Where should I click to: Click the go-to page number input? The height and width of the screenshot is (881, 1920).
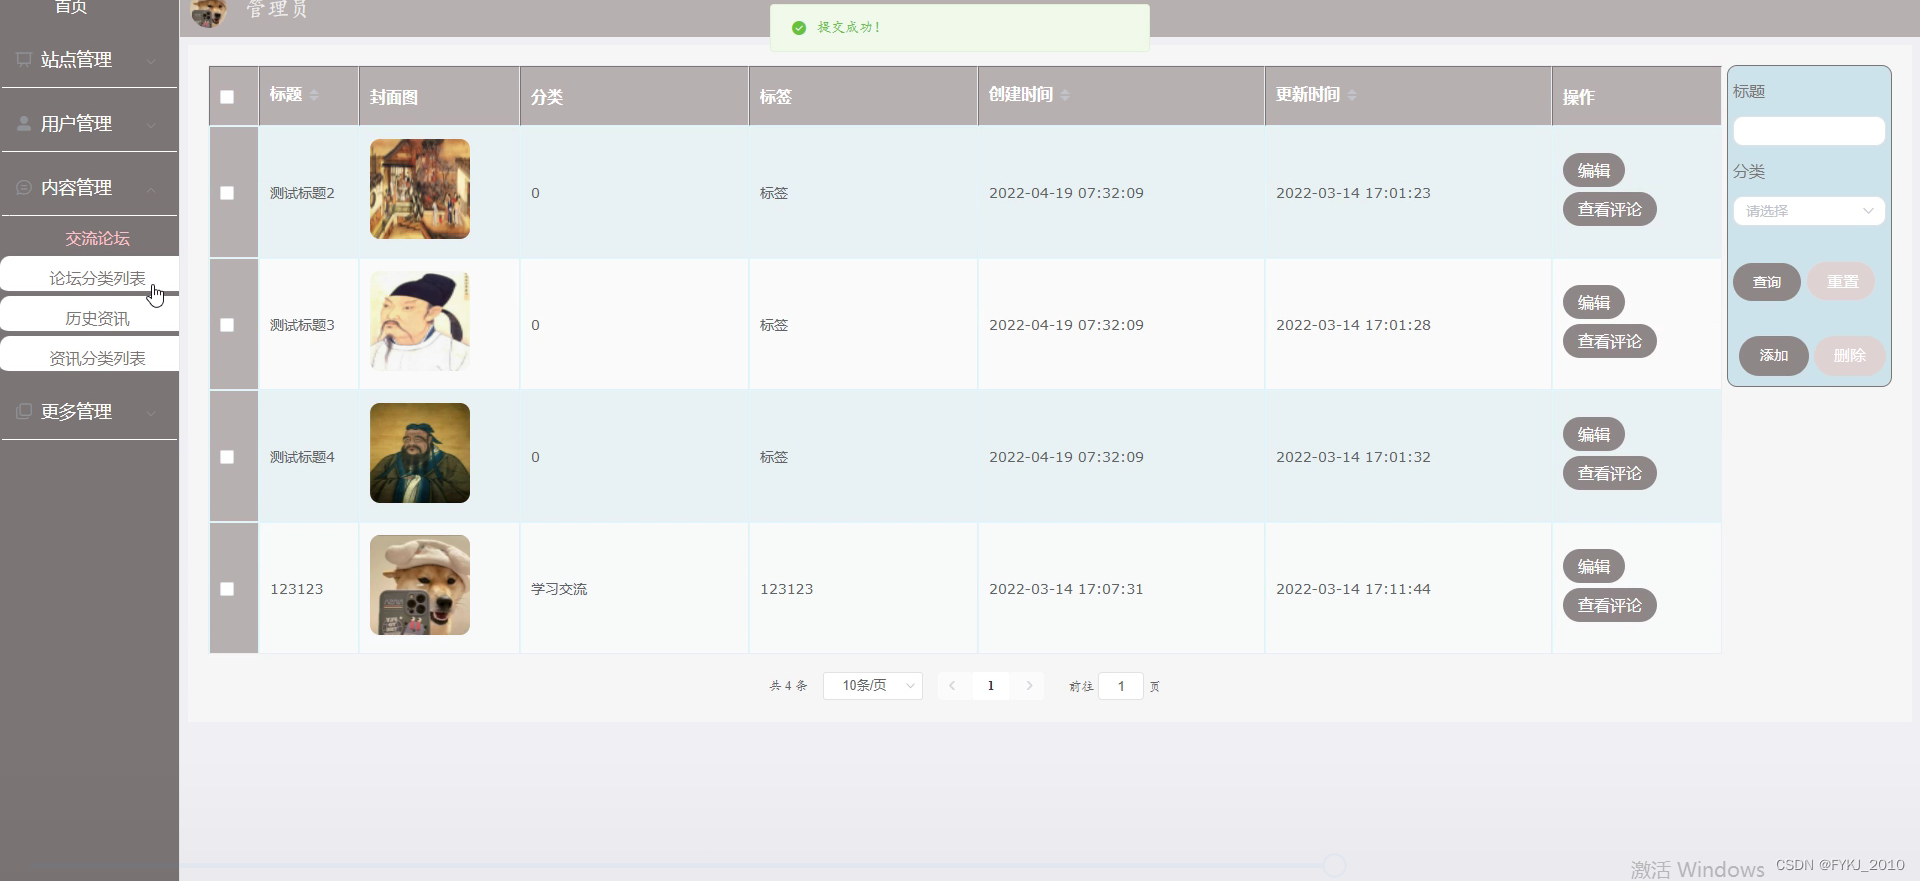[x=1121, y=686]
